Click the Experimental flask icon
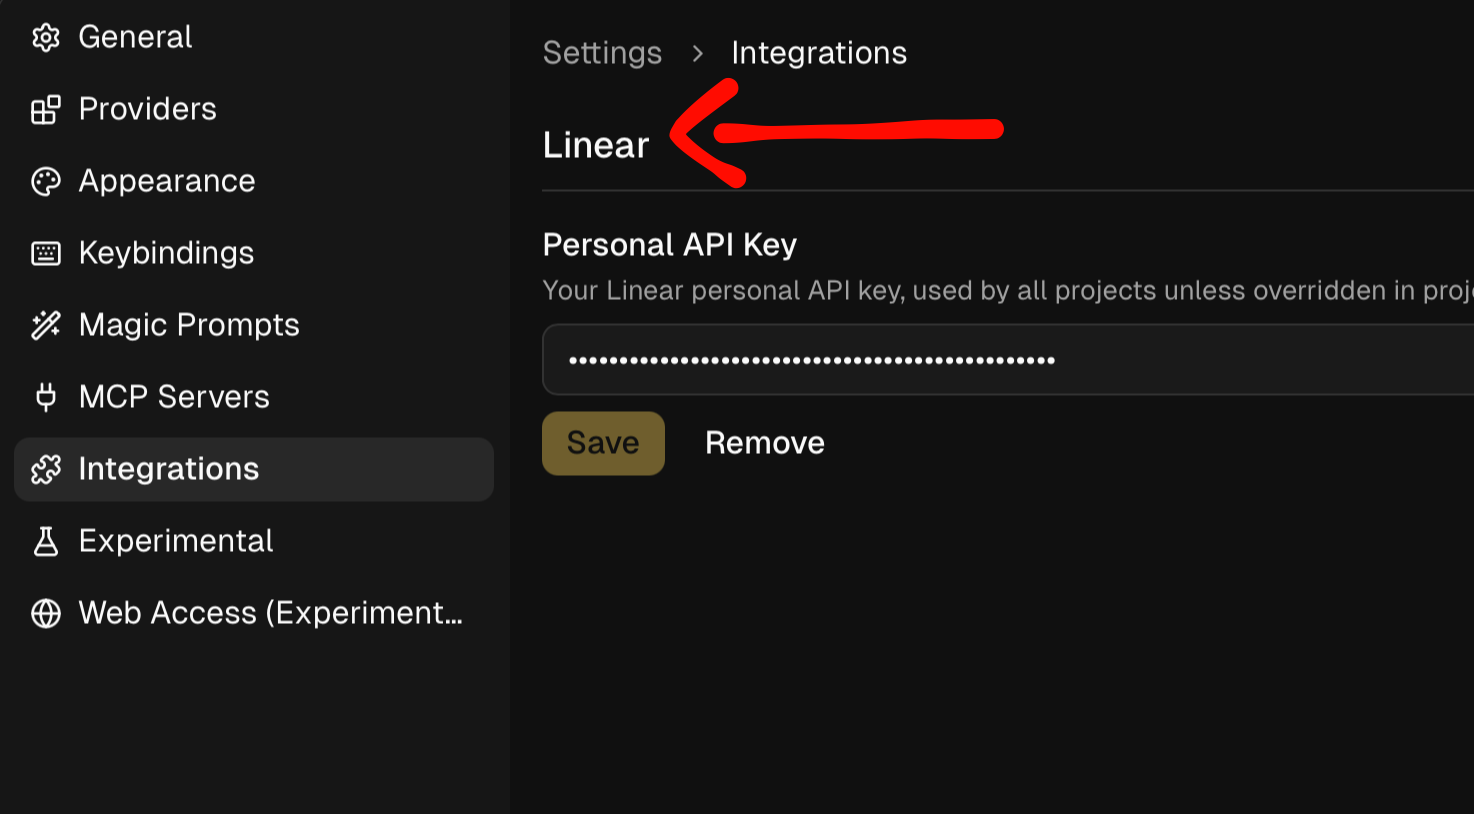Screen dimensions: 1474x814 (x=46, y=541)
